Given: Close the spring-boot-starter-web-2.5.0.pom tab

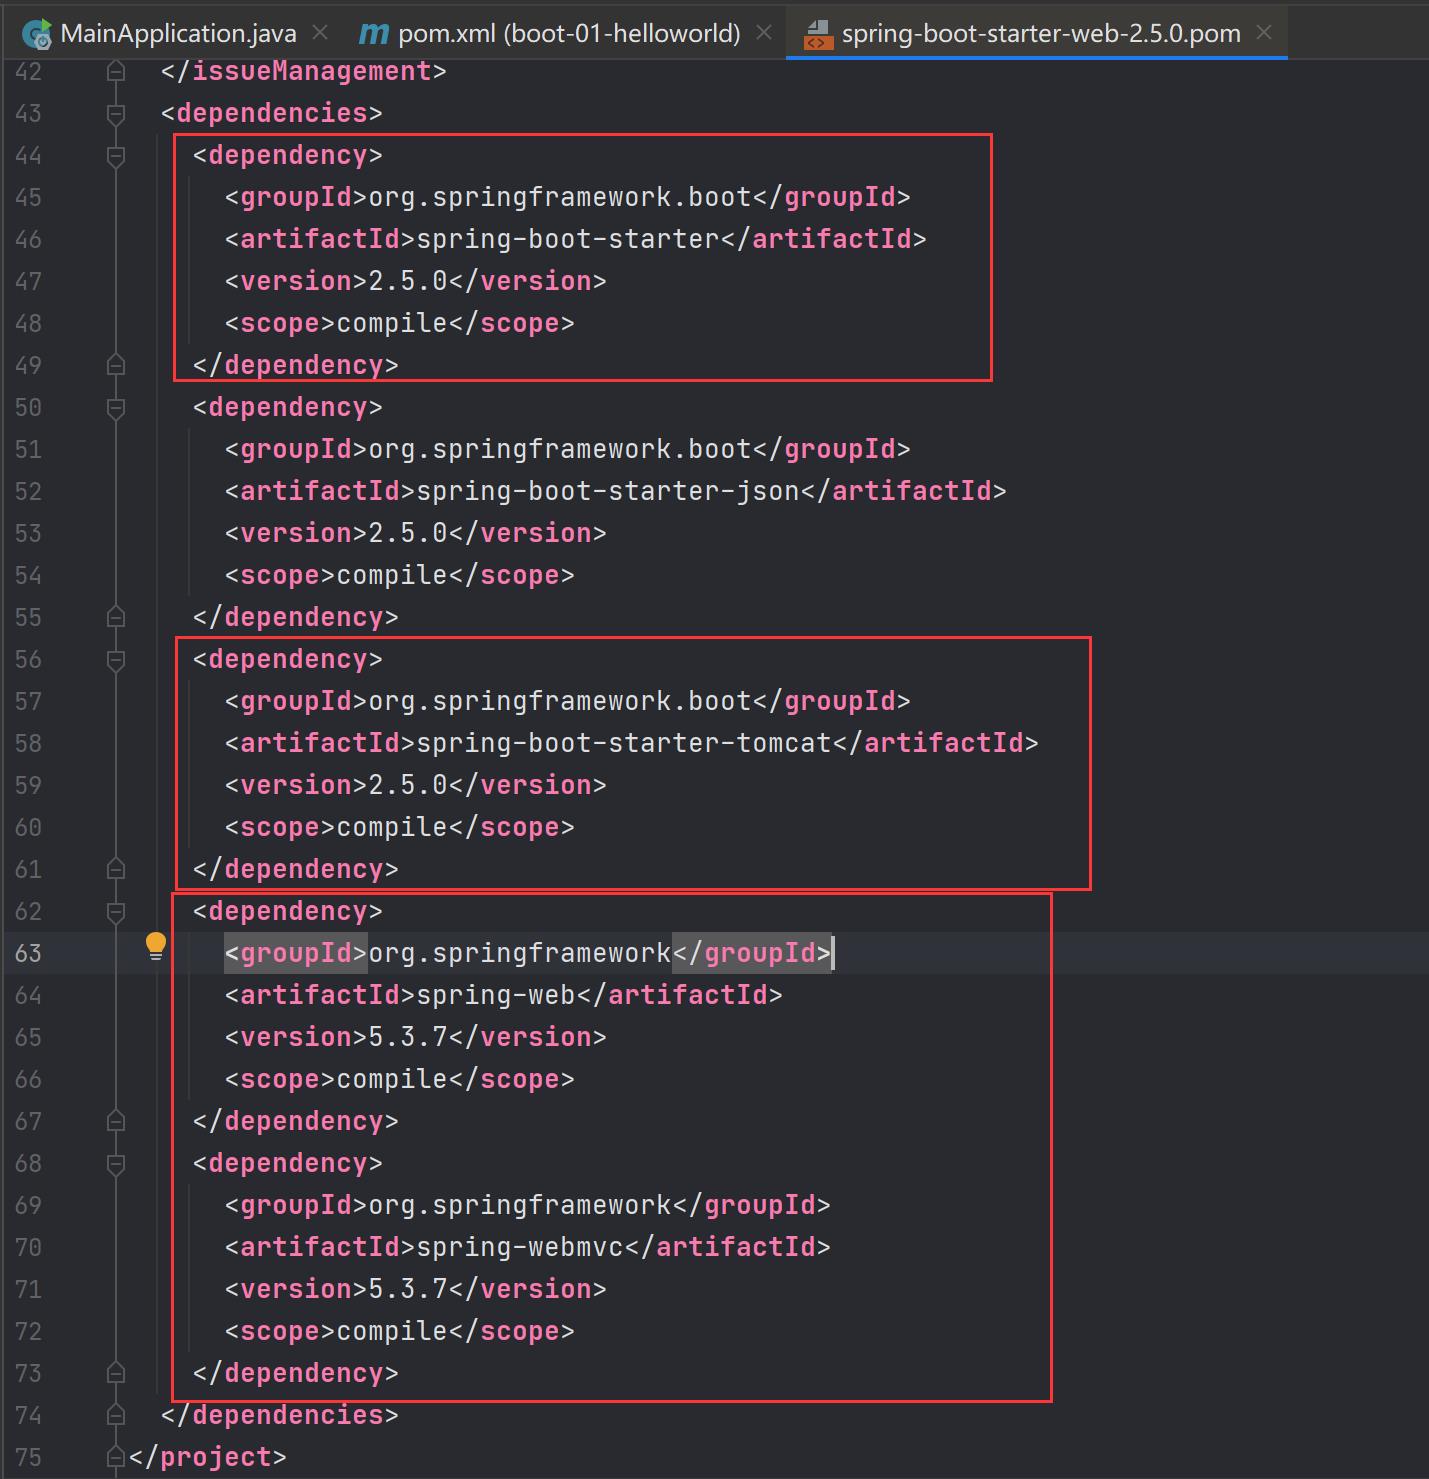Looking at the screenshot, I should [1264, 33].
